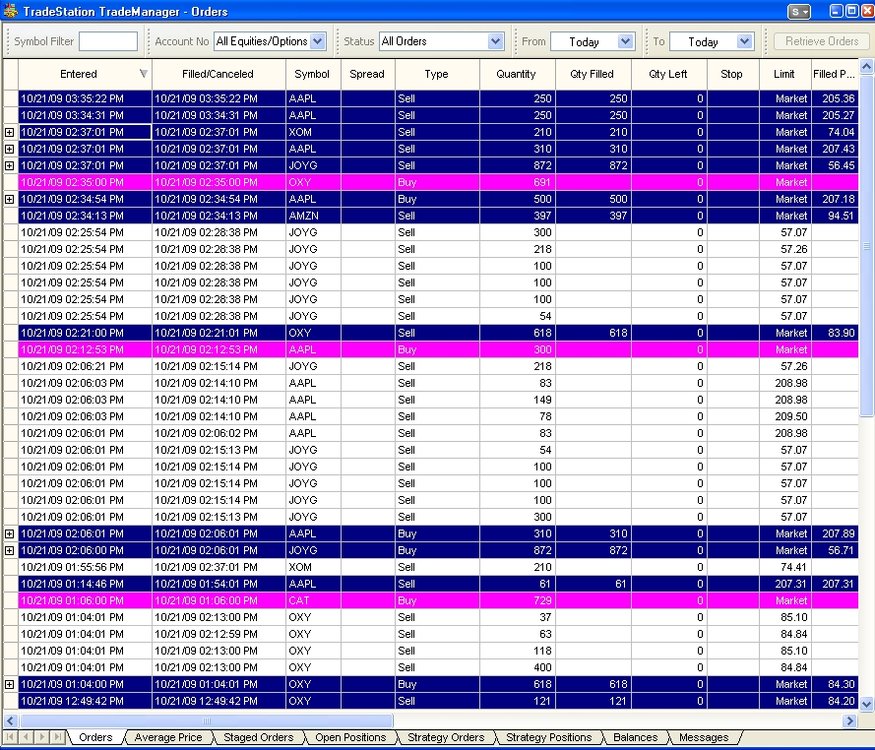875x750 pixels.
Task: Sort by the Entered column header
Action: click(85, 74)
